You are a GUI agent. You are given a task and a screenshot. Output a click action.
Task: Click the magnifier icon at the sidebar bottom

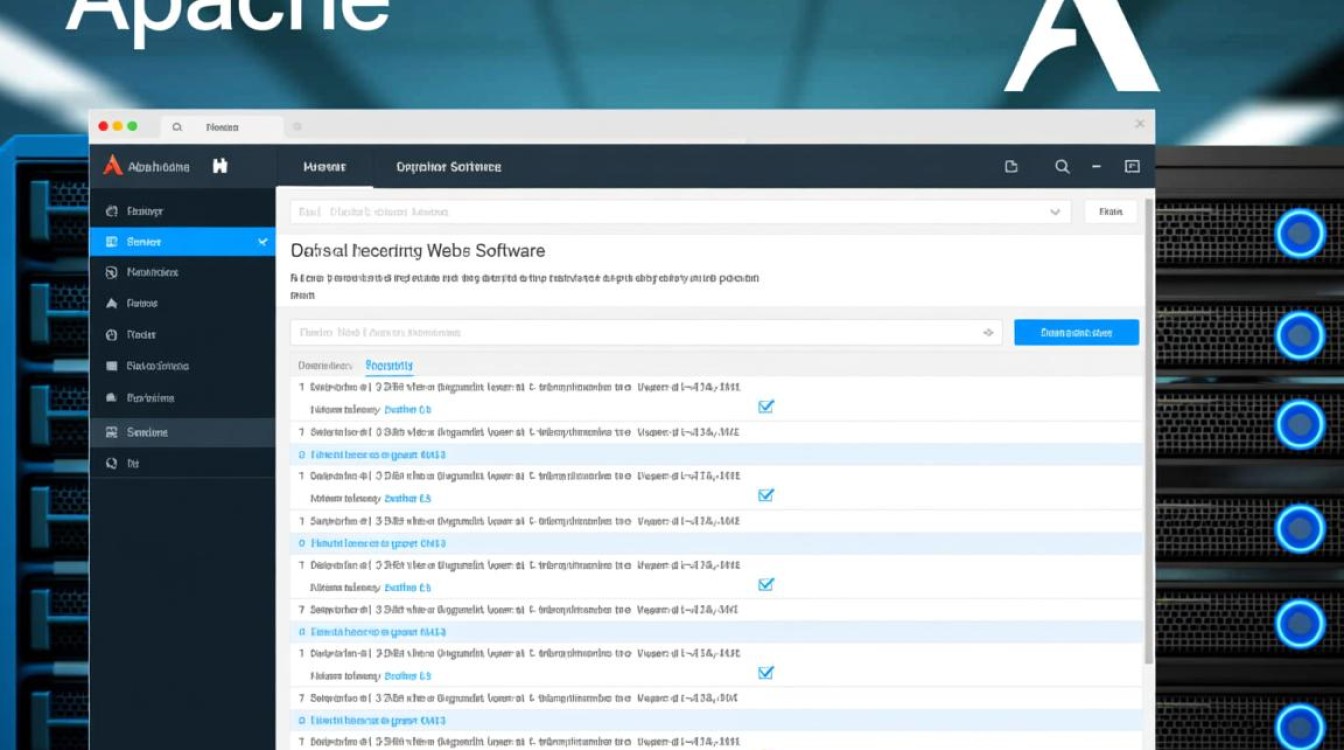click(x=111, y=464)
